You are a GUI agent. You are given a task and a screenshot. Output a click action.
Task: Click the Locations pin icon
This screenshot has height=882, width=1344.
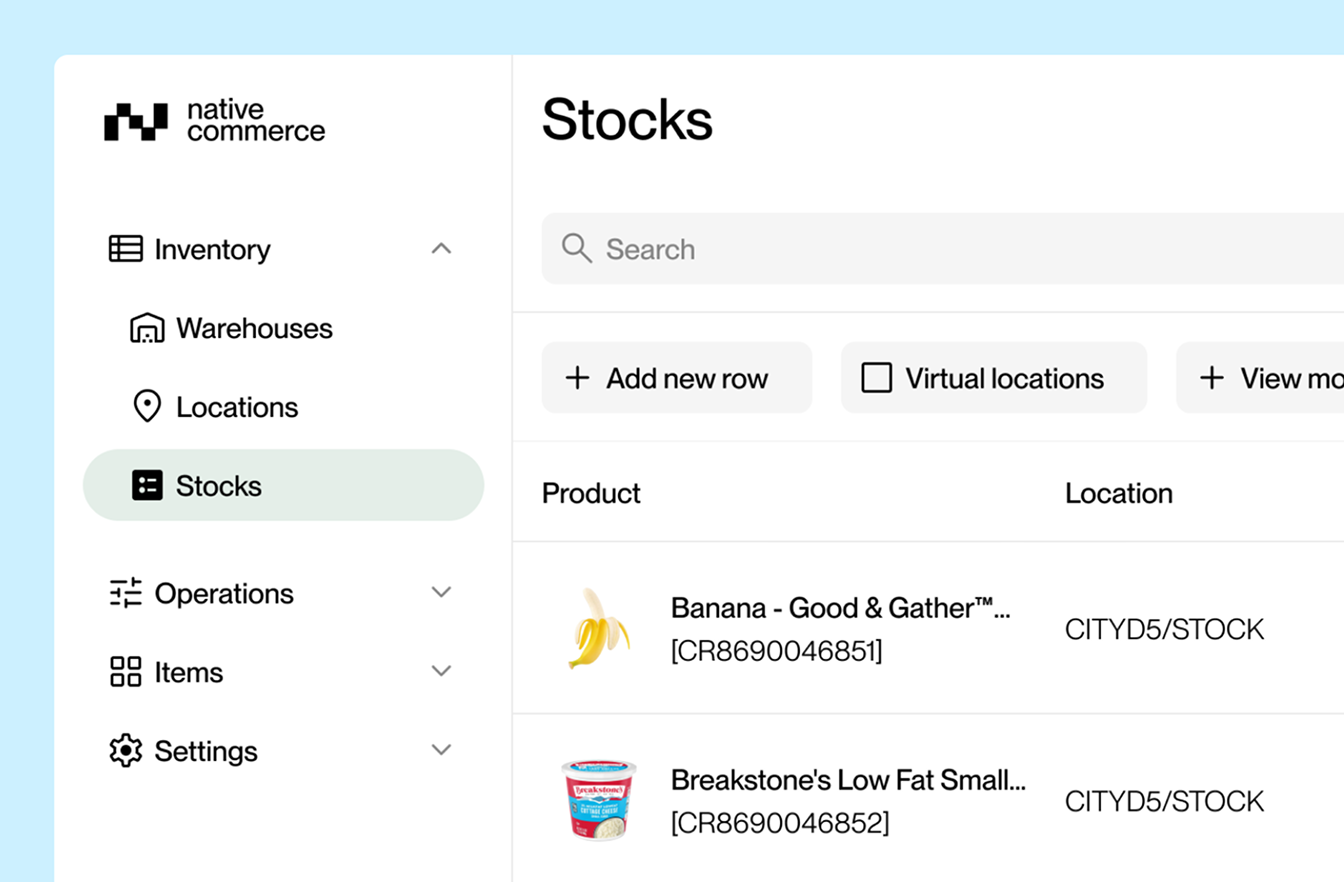click(x=147, y=407)
